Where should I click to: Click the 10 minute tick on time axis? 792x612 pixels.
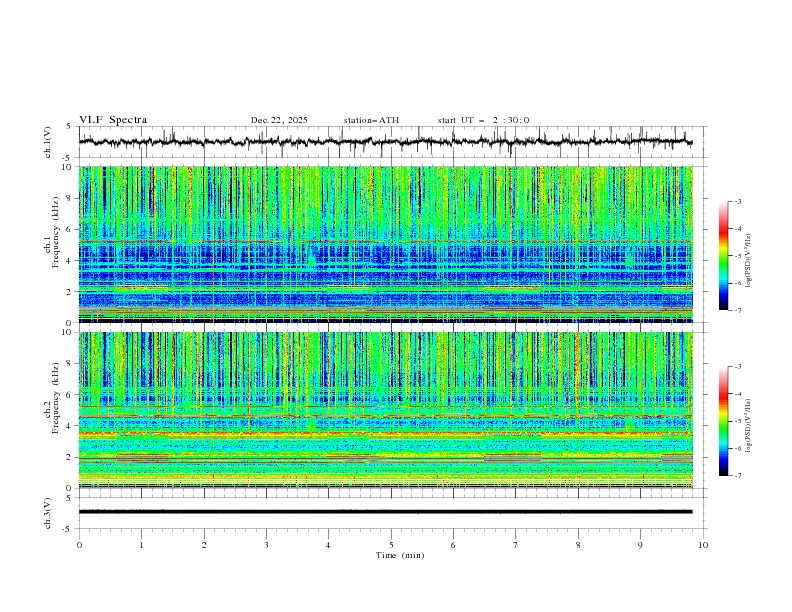click(703, 545)
